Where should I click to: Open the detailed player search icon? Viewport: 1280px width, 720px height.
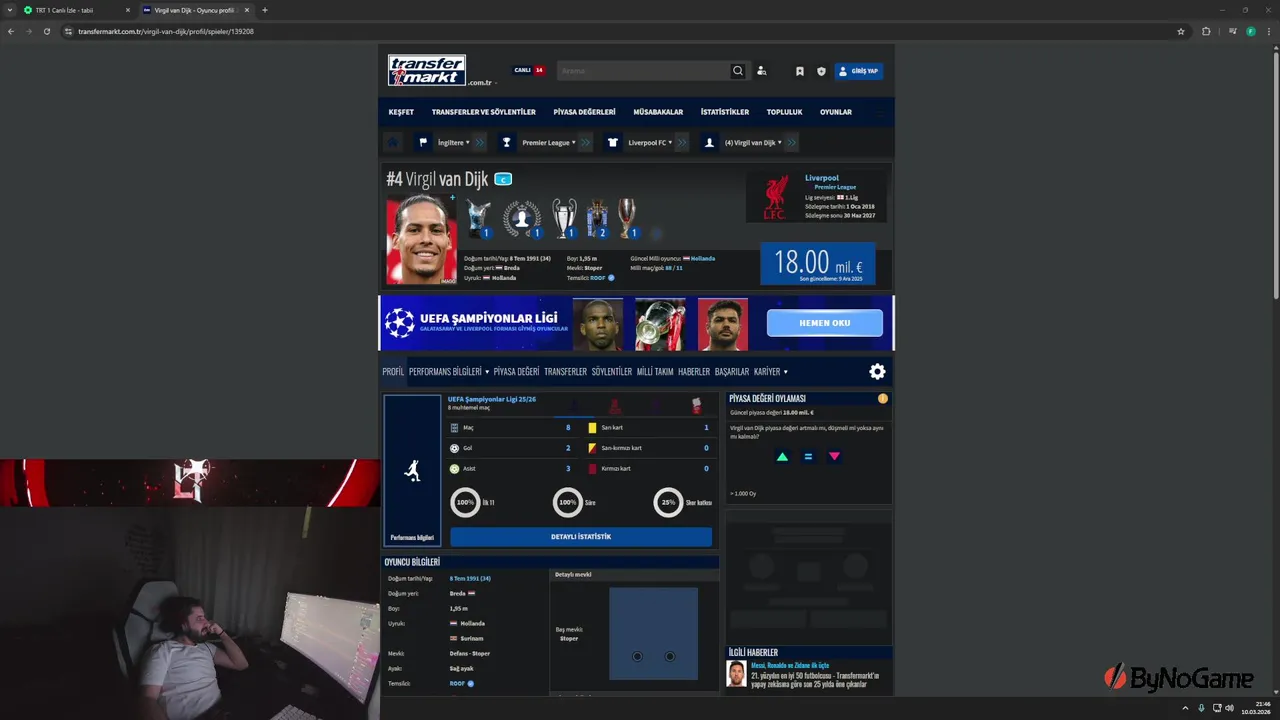(762, 71)
